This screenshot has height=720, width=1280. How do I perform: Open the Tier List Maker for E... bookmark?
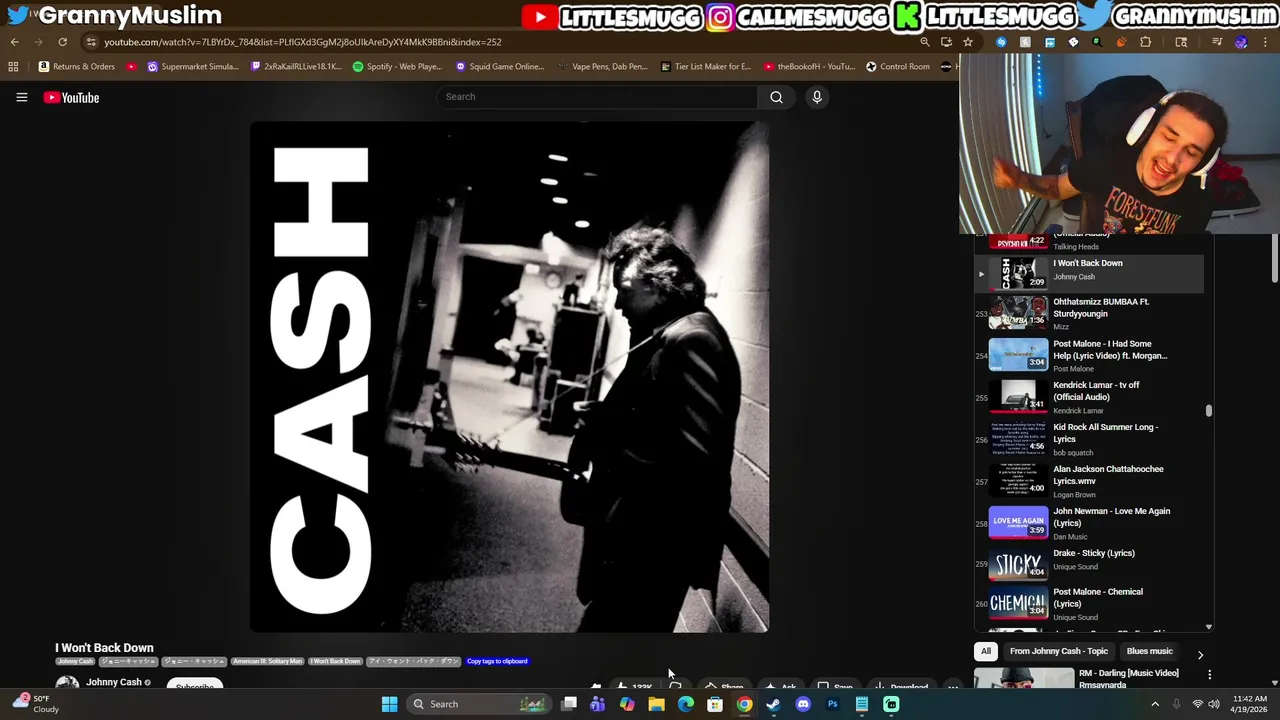pos(705,66)
